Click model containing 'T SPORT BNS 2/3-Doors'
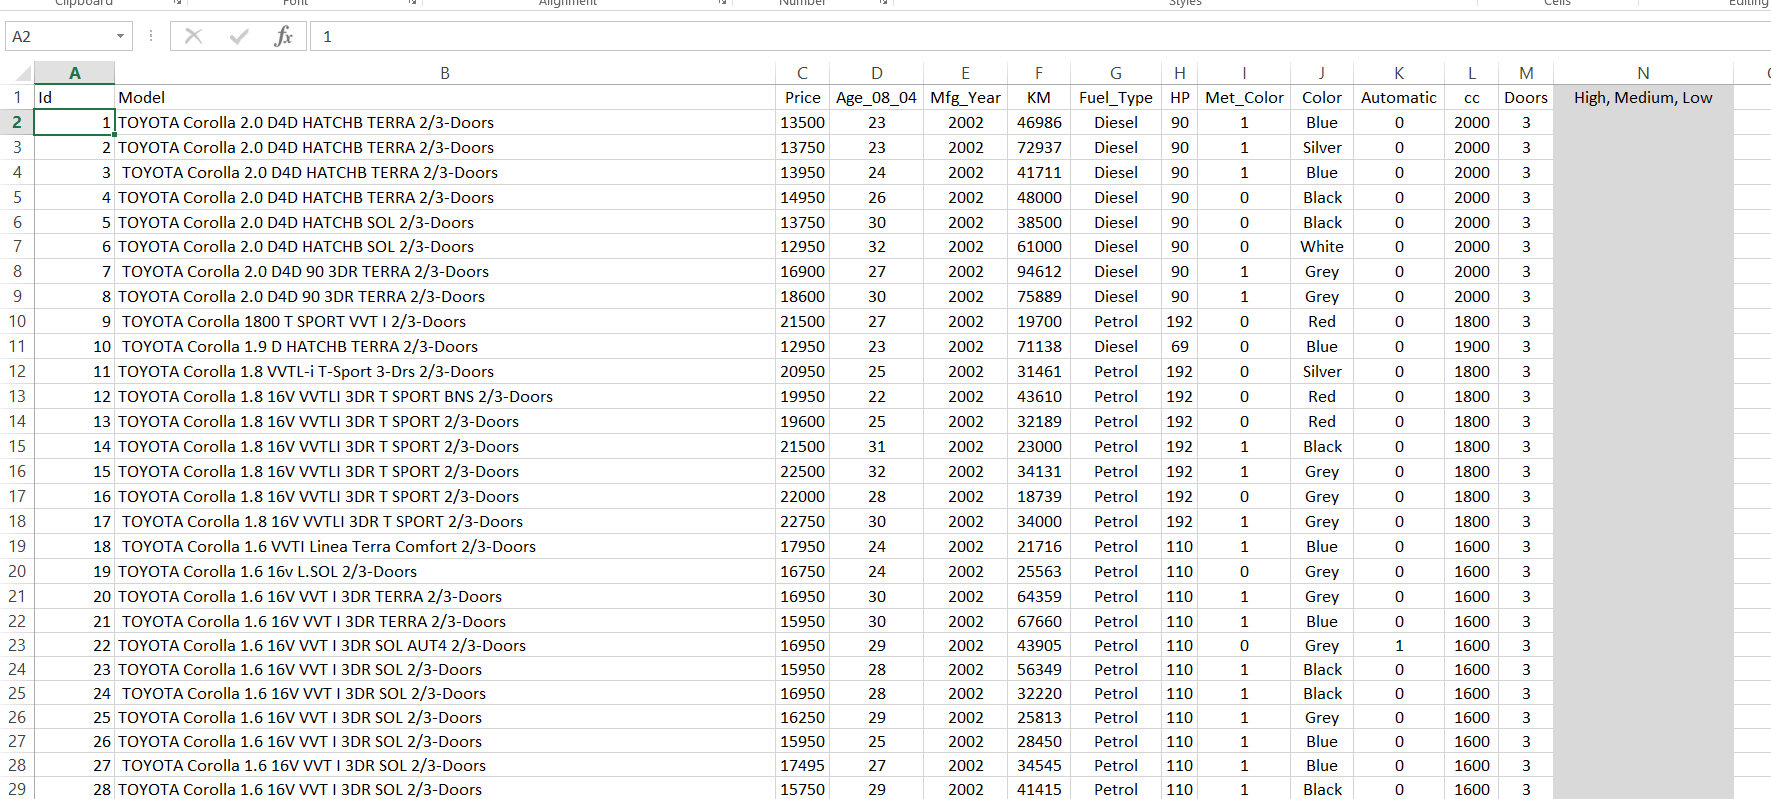Viewport: 1771px width, 799px height. (x=445, y=396)
